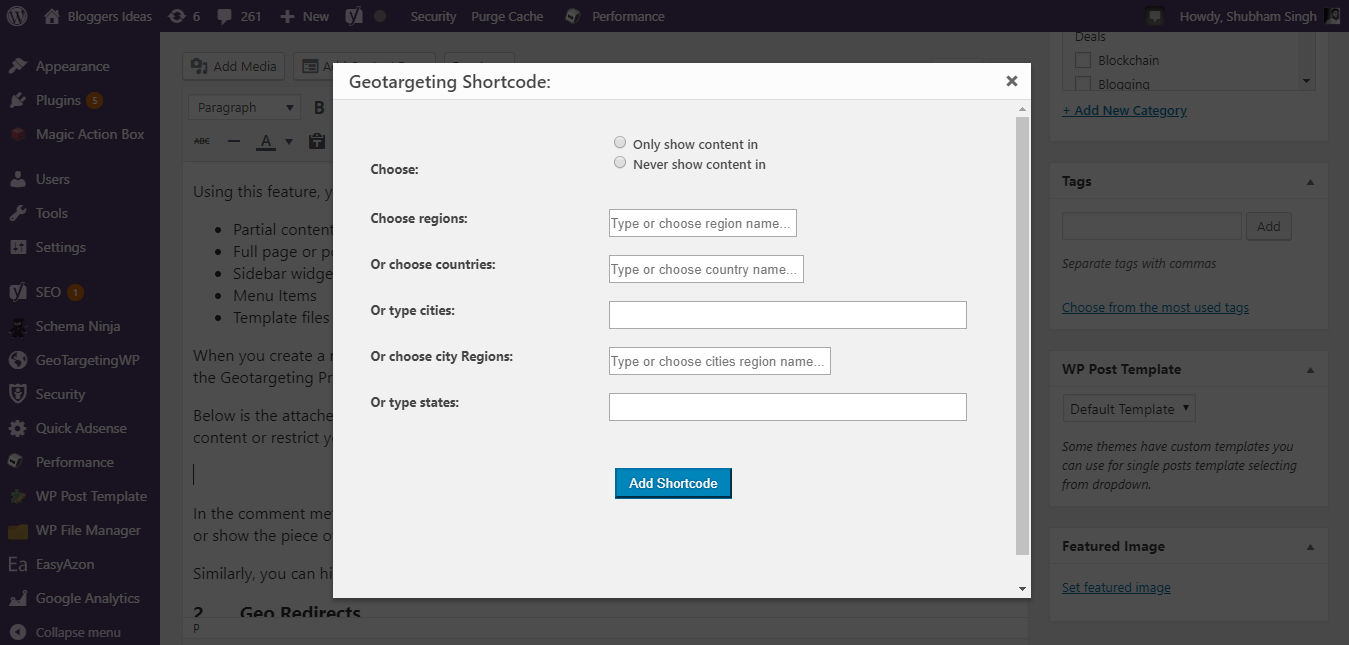
Task: Select the 'Never show content in' radio
Action: 620,163
